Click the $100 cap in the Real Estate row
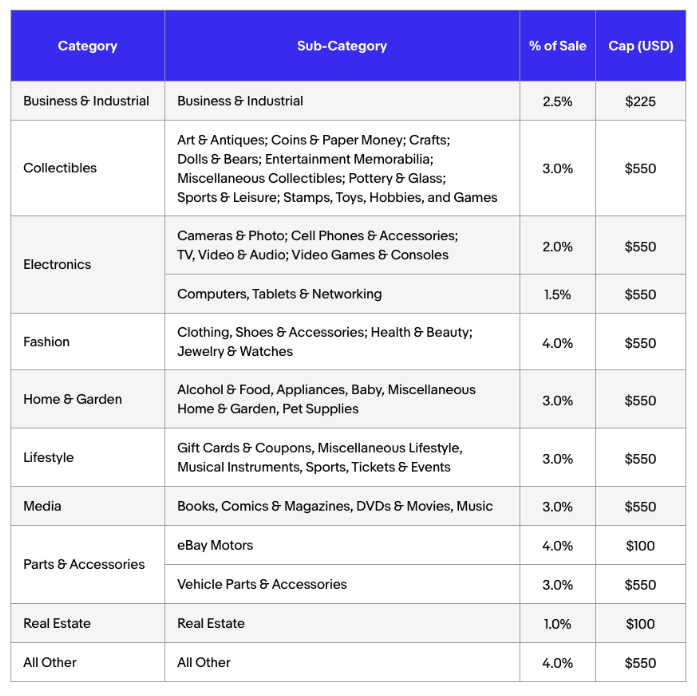 (640, 624)
